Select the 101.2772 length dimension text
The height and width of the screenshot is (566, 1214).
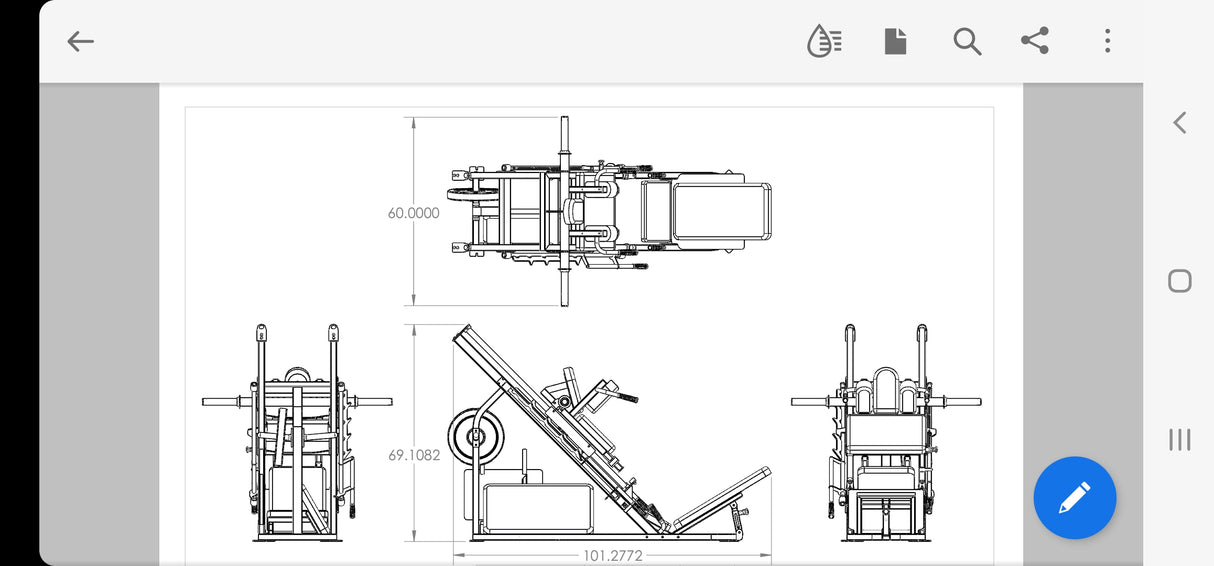click(x=612, y=556)
